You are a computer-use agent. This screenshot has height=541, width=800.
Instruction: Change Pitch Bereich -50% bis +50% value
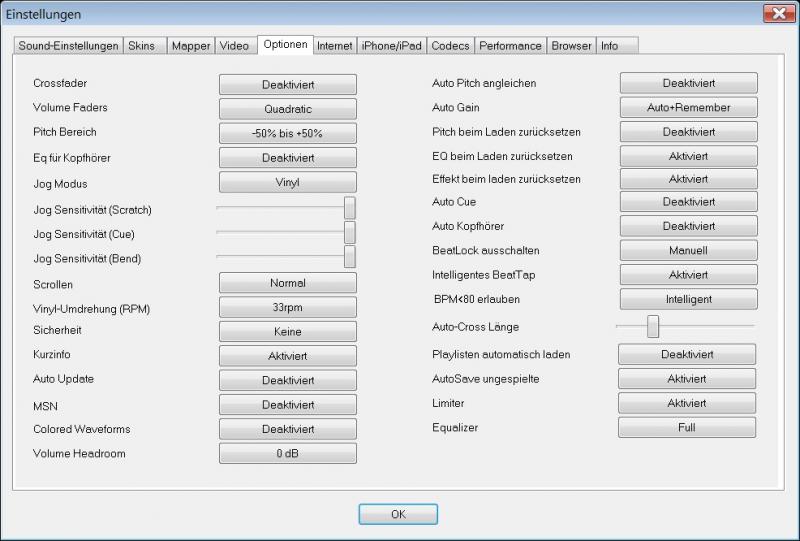point(288,134)
